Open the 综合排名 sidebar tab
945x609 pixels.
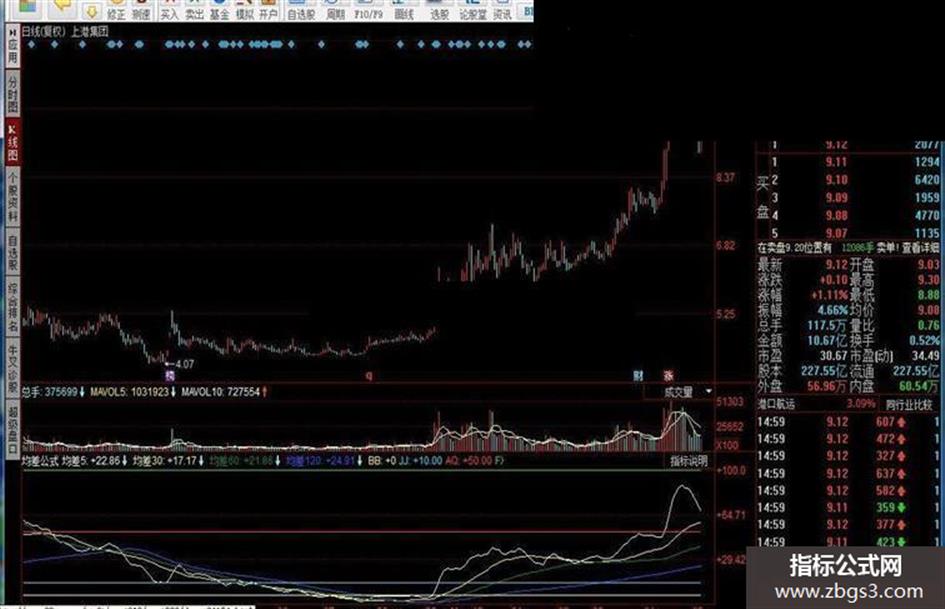(x=12, y=308)
